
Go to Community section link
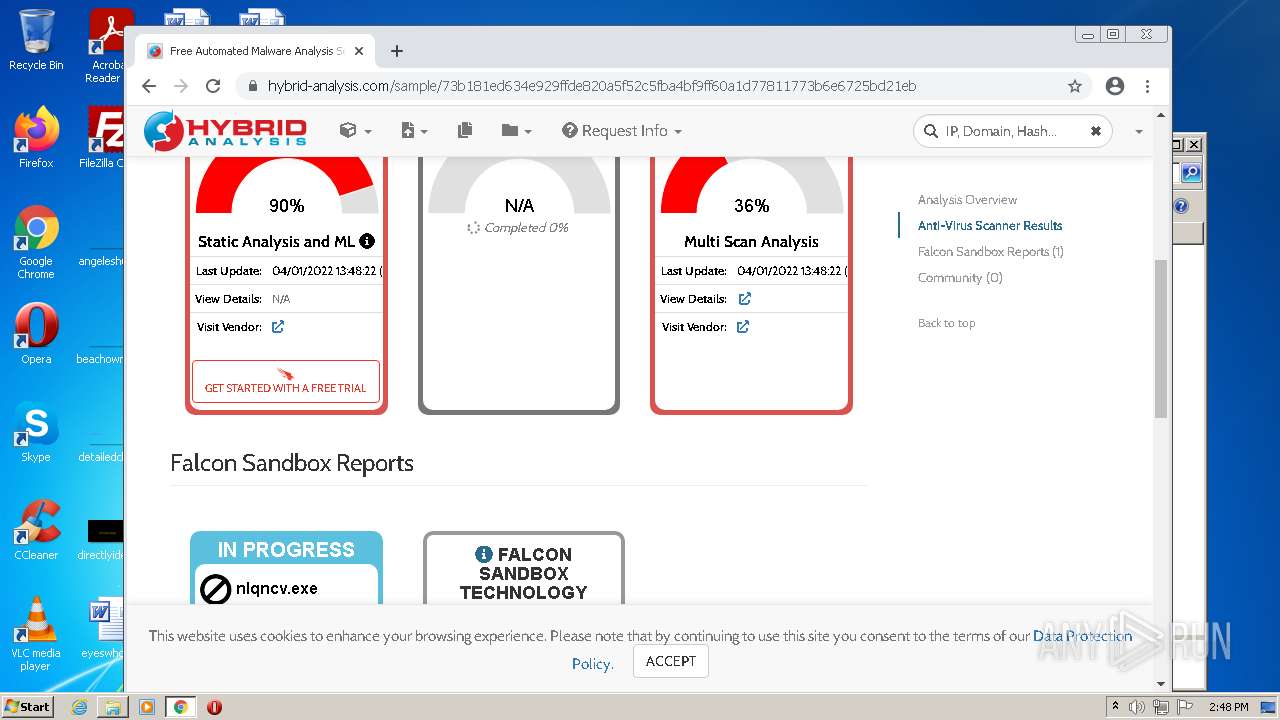point(960,278)
